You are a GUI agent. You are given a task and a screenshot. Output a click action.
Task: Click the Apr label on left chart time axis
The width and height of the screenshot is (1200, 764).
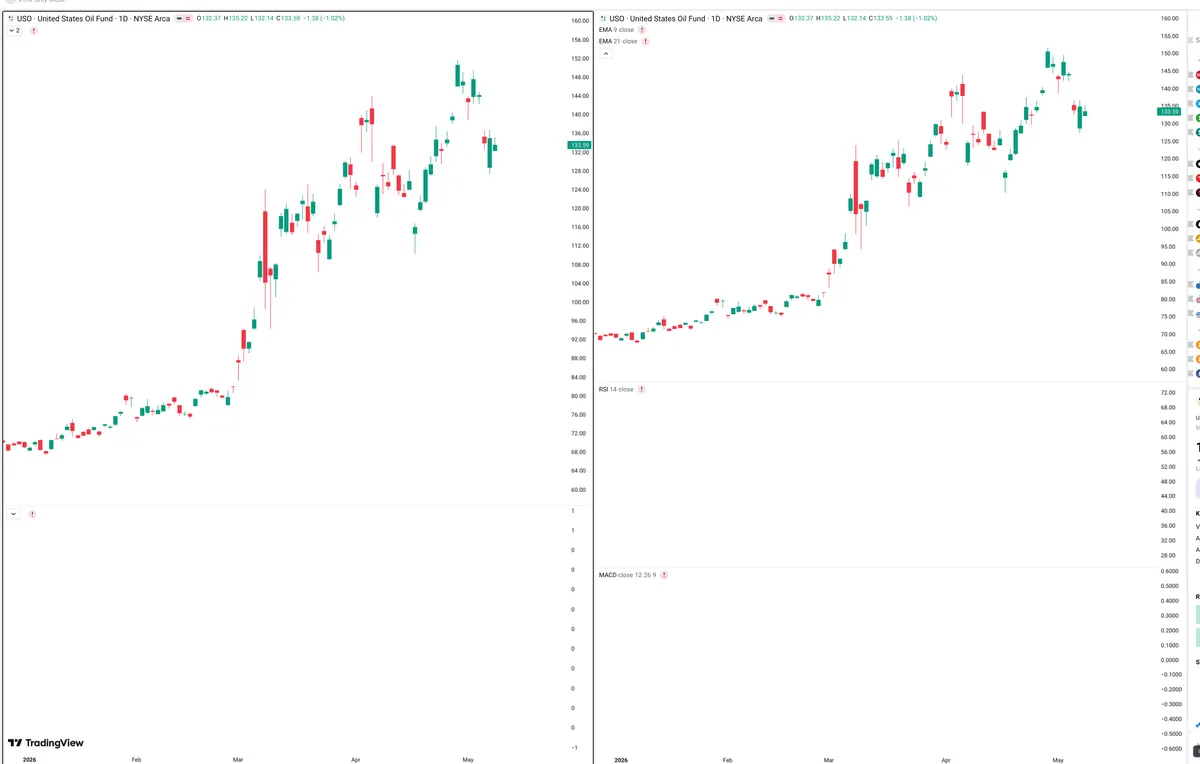pyautogui.click(x=355, y=760)
